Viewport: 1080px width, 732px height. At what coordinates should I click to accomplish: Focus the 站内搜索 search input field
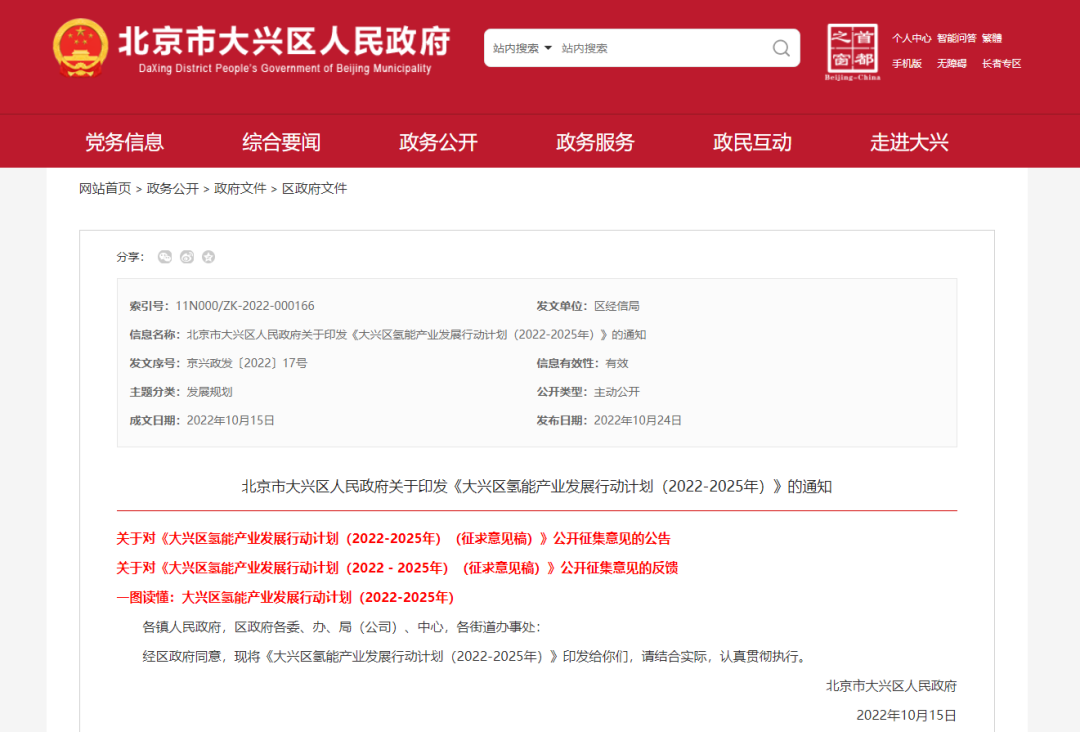[660, 48]
